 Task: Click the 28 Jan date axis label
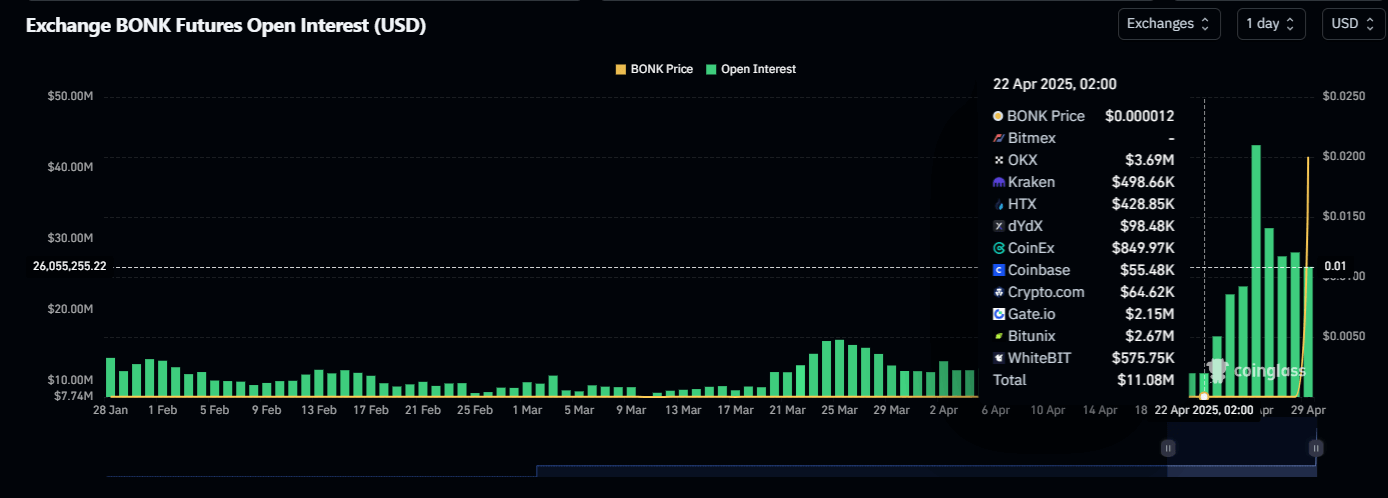click(110, 410)
